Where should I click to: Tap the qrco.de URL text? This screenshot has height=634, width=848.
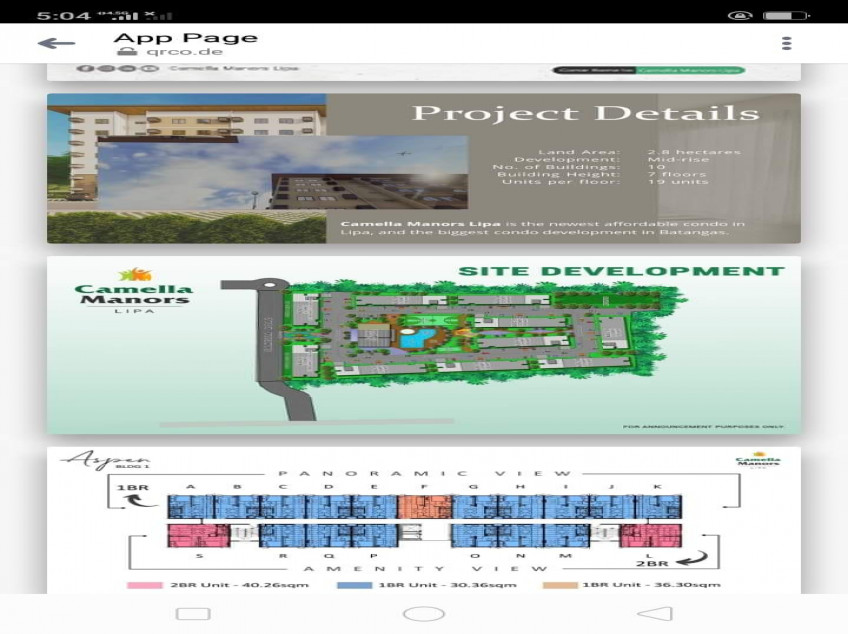[162, 52]
